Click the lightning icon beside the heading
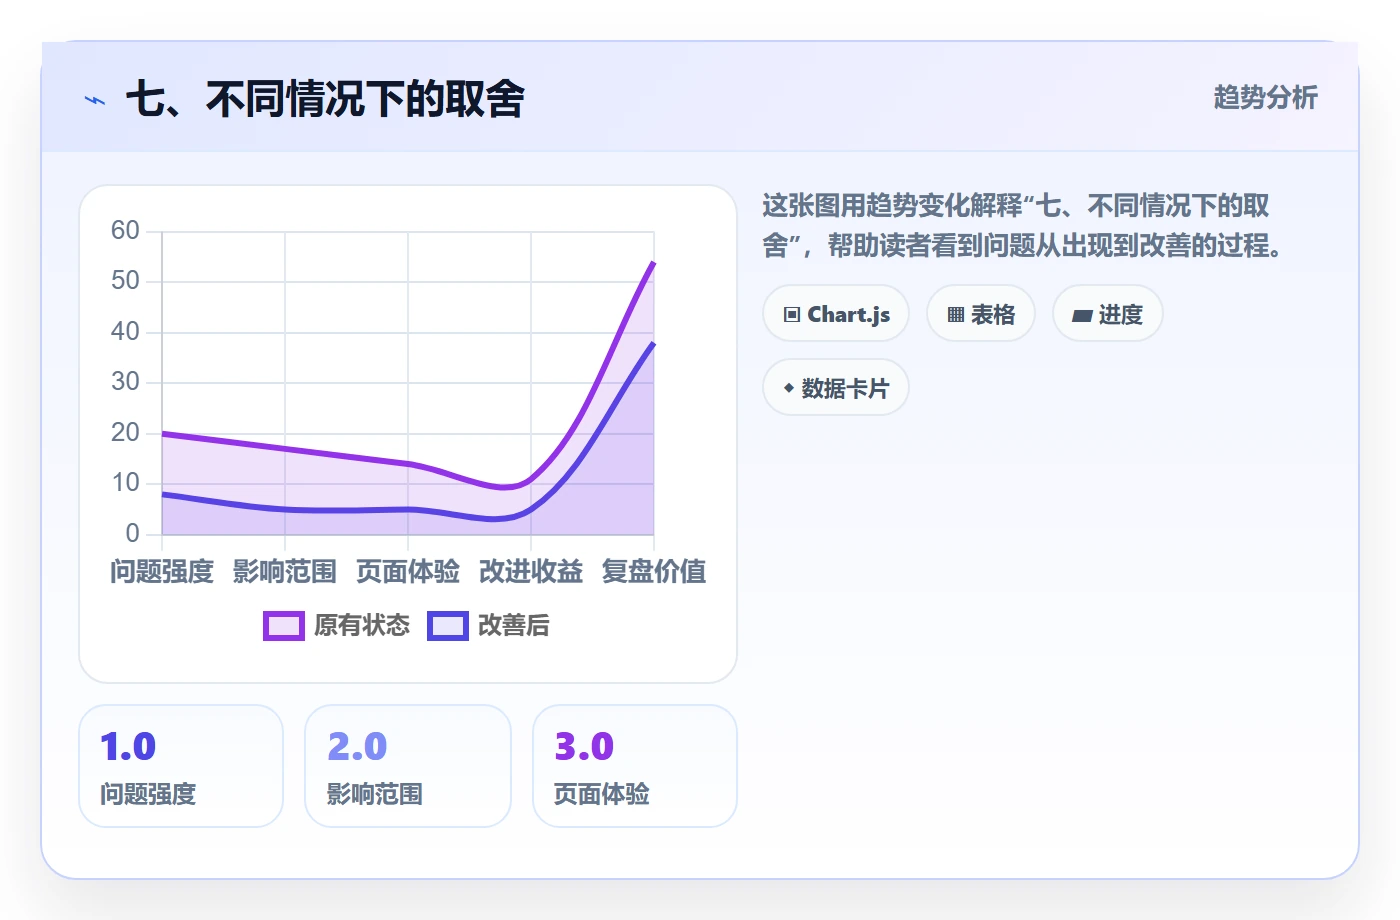The height and width of the screenshot is (920, 1400). pos(95,100)
